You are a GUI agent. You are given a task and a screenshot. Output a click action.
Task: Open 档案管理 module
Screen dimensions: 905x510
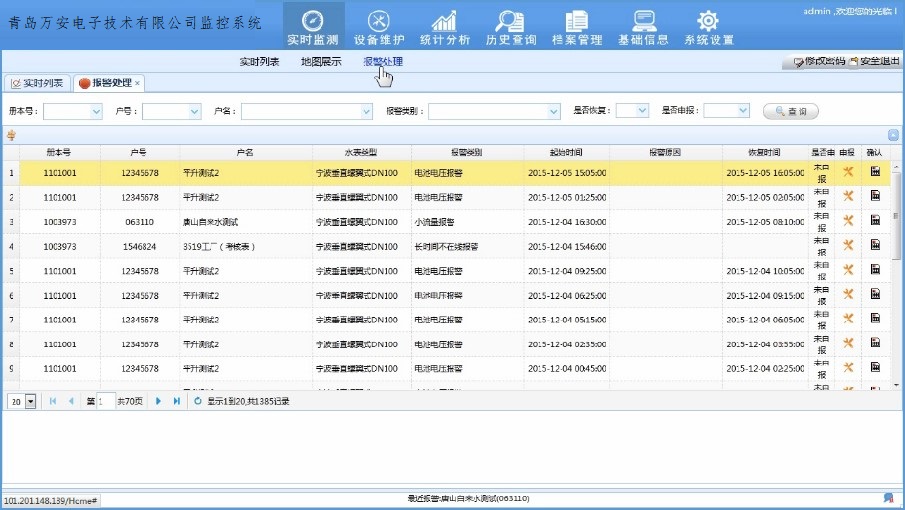click(577, 27)
